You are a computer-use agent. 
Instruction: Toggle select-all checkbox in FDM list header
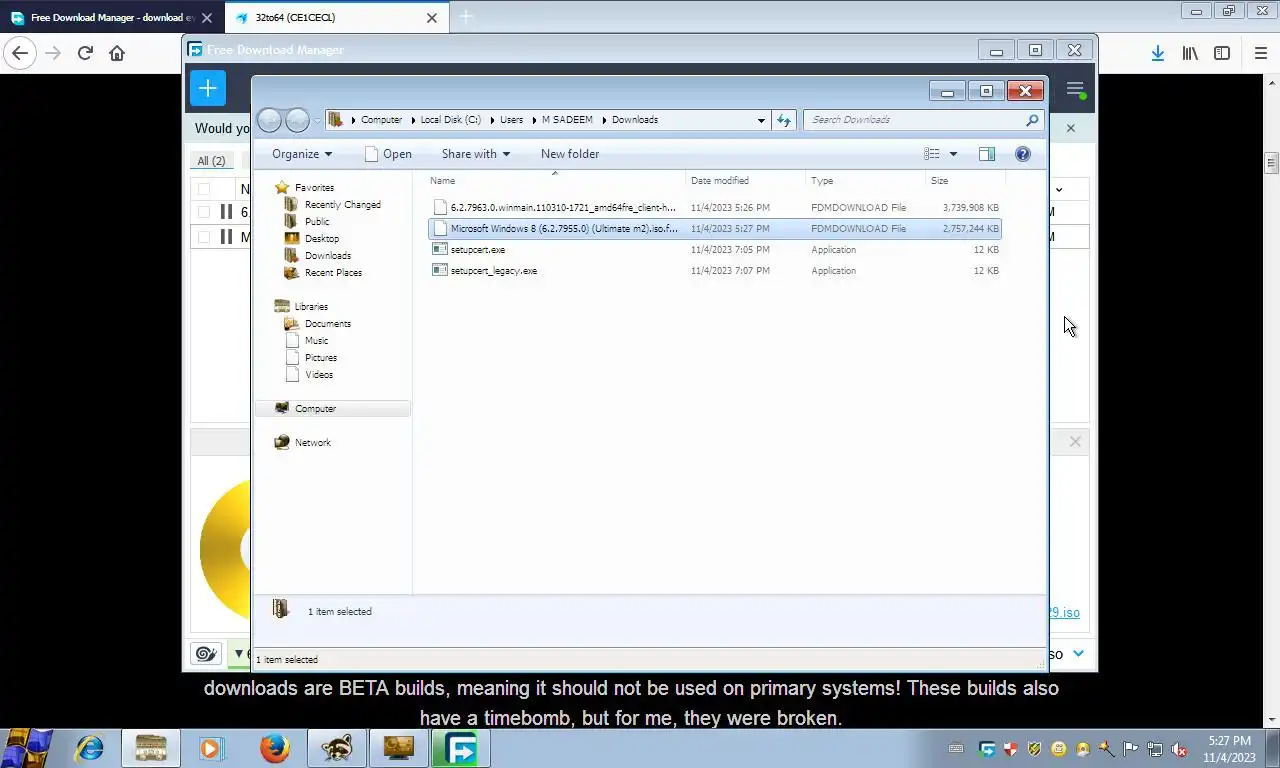click(204, 189)
